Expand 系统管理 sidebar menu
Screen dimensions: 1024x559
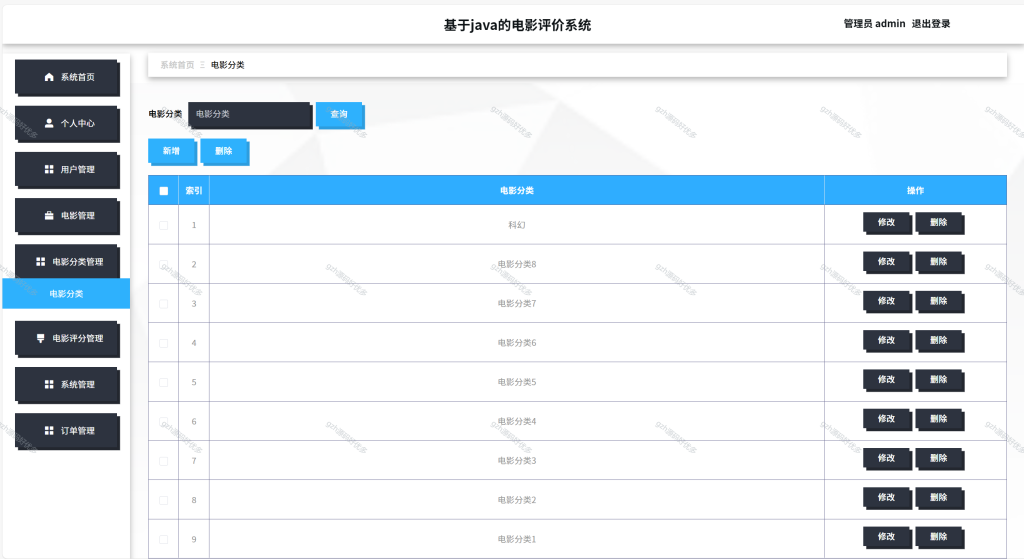pos(67,385)
